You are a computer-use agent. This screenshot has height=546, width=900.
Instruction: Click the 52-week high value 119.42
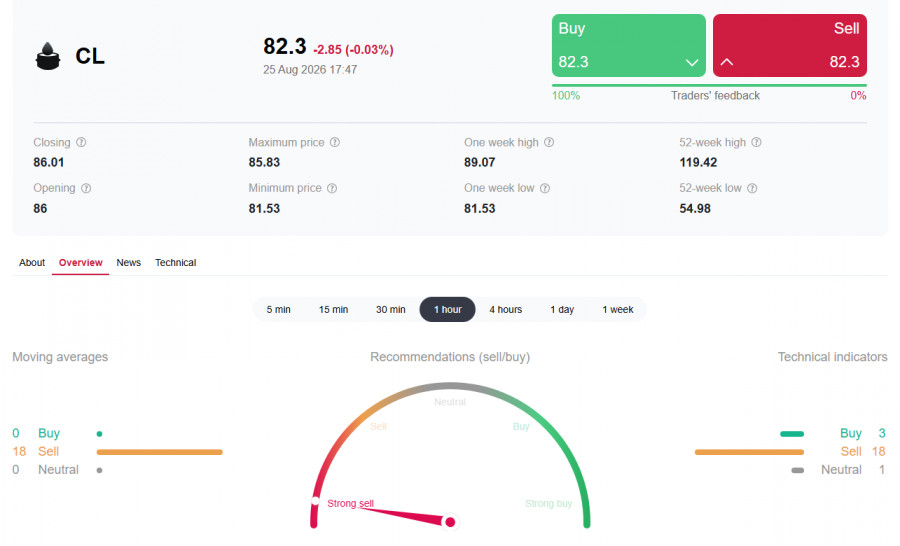698,162
